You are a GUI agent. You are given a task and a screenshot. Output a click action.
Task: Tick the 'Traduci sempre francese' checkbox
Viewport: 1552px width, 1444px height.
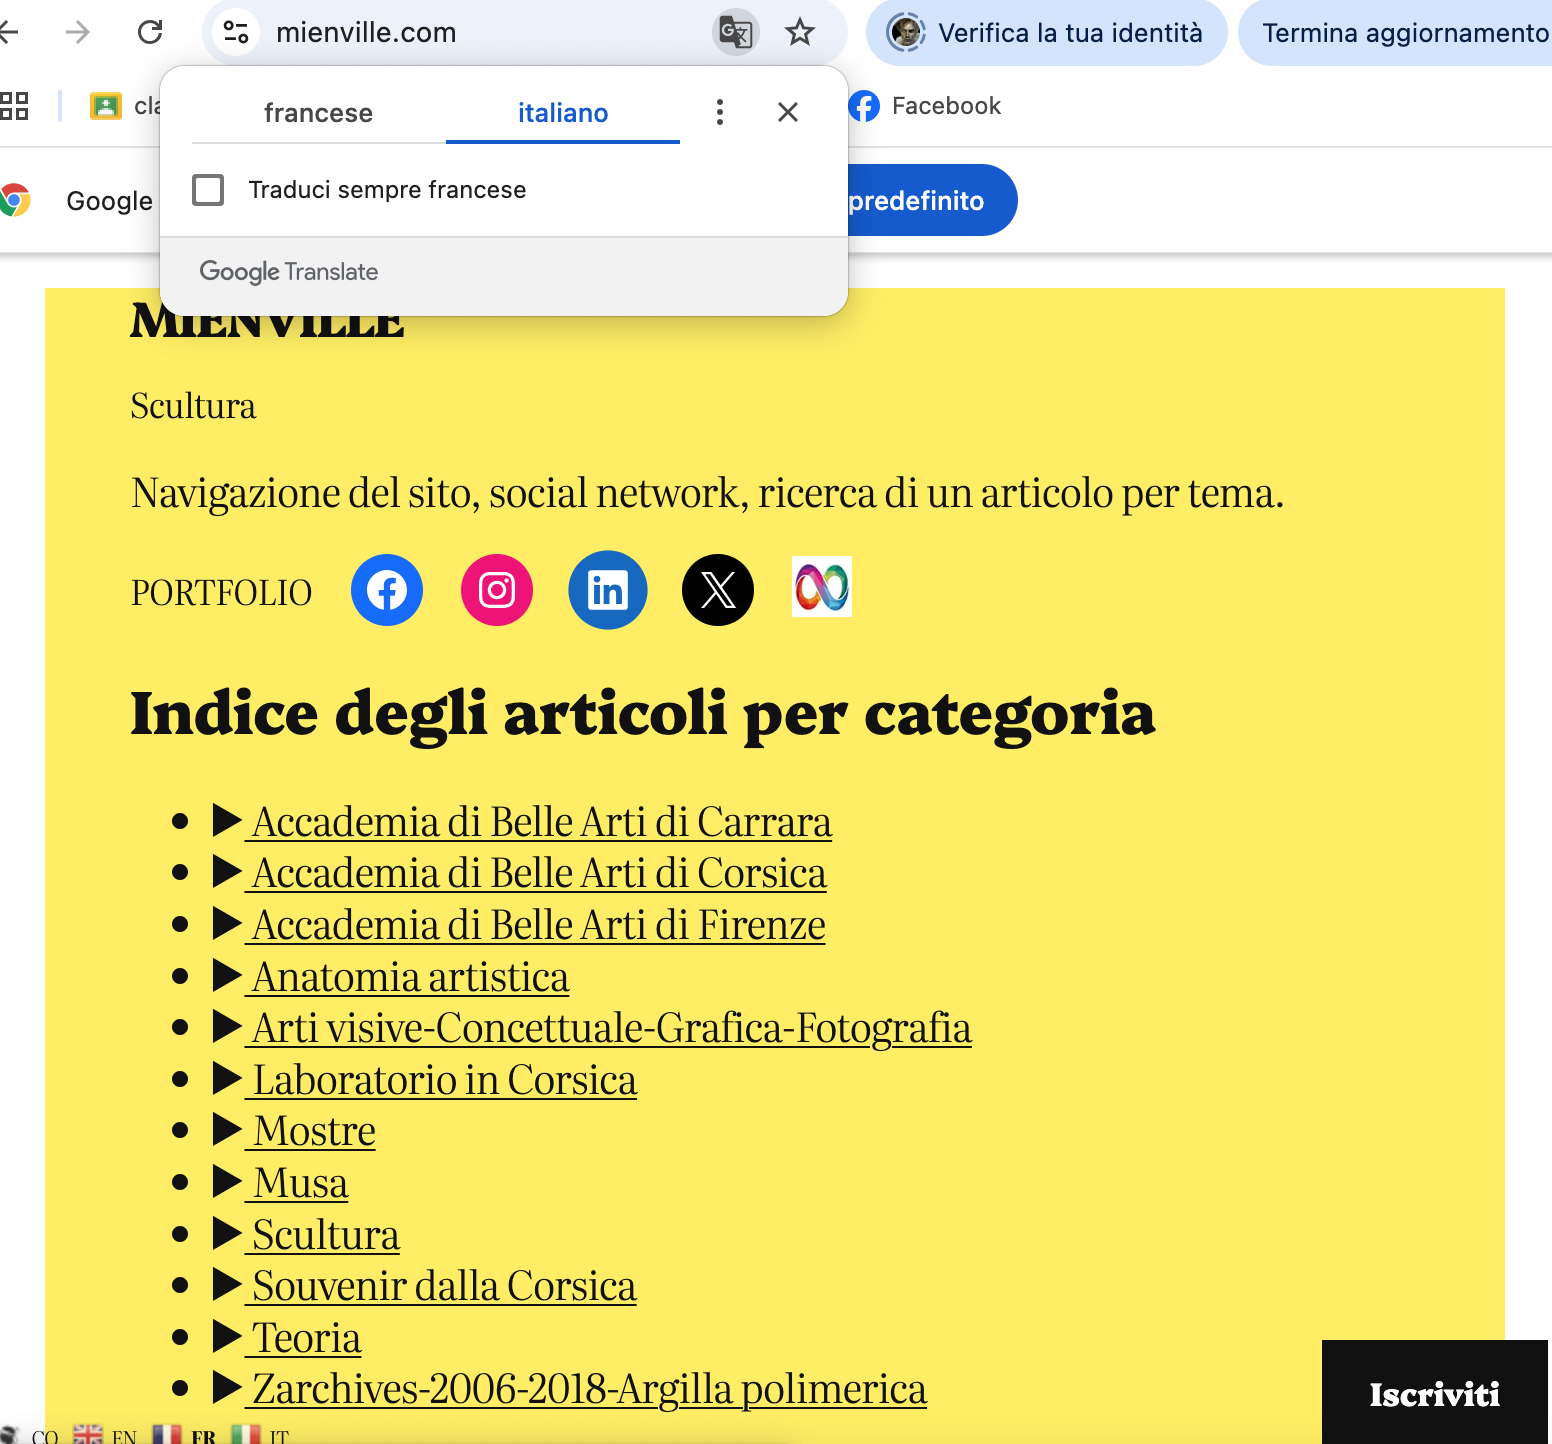pyautogui.click(x=208, y=190)
